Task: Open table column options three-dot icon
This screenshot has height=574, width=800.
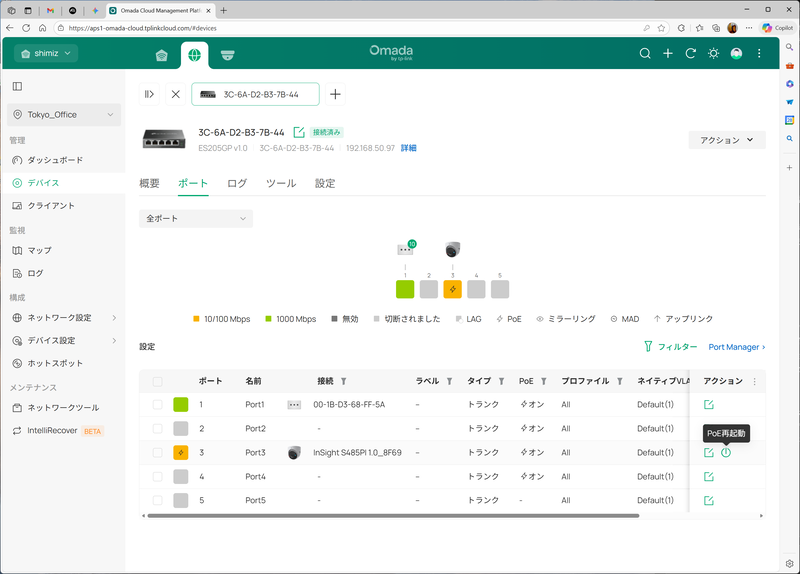Action: (755, 382)
